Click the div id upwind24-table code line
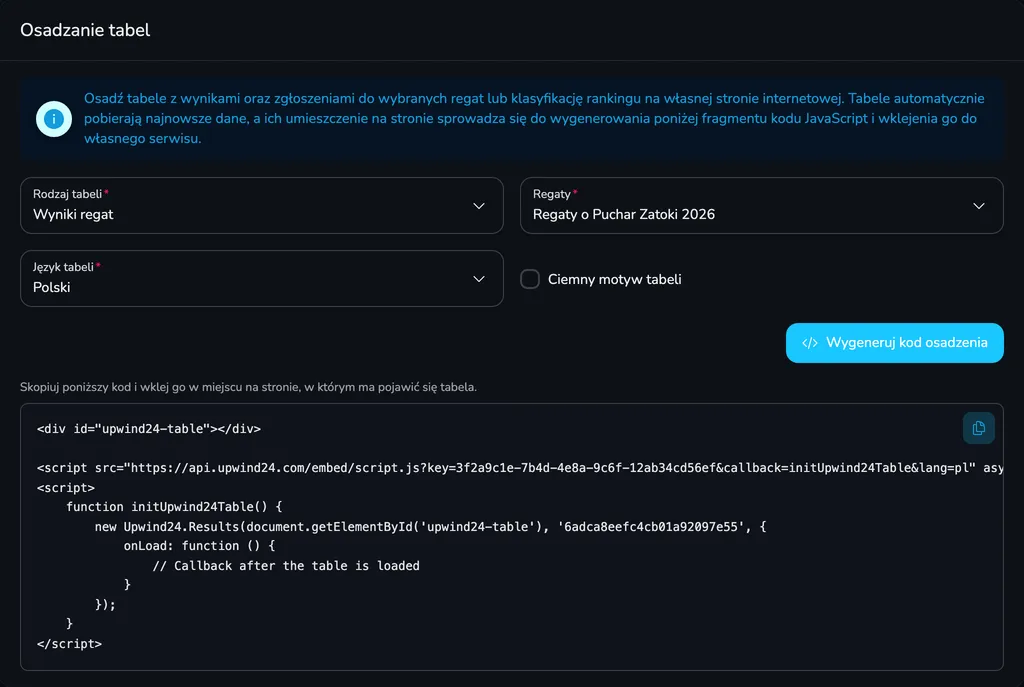 149,429
